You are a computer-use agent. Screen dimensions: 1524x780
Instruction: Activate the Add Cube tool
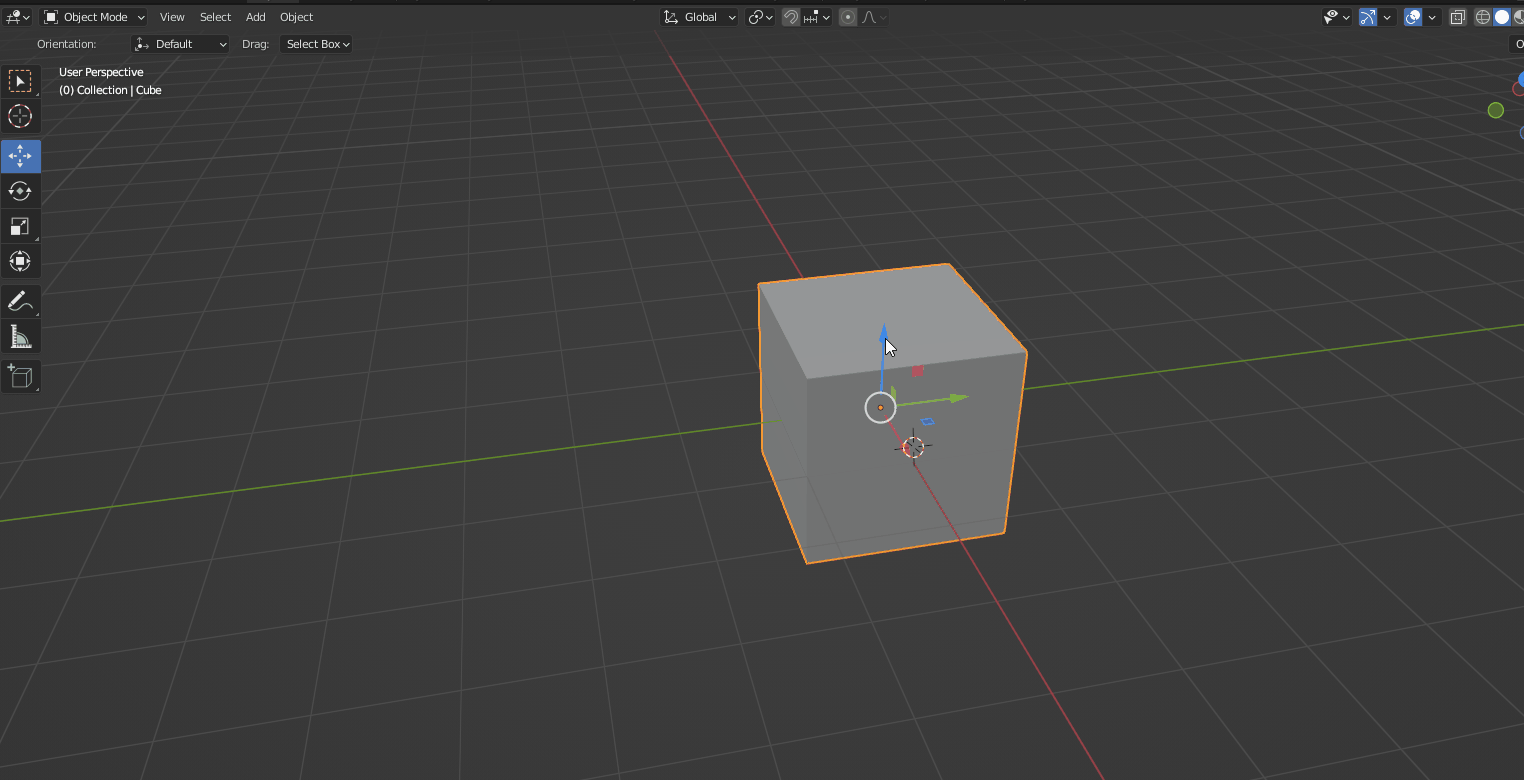tap(20, 377)
